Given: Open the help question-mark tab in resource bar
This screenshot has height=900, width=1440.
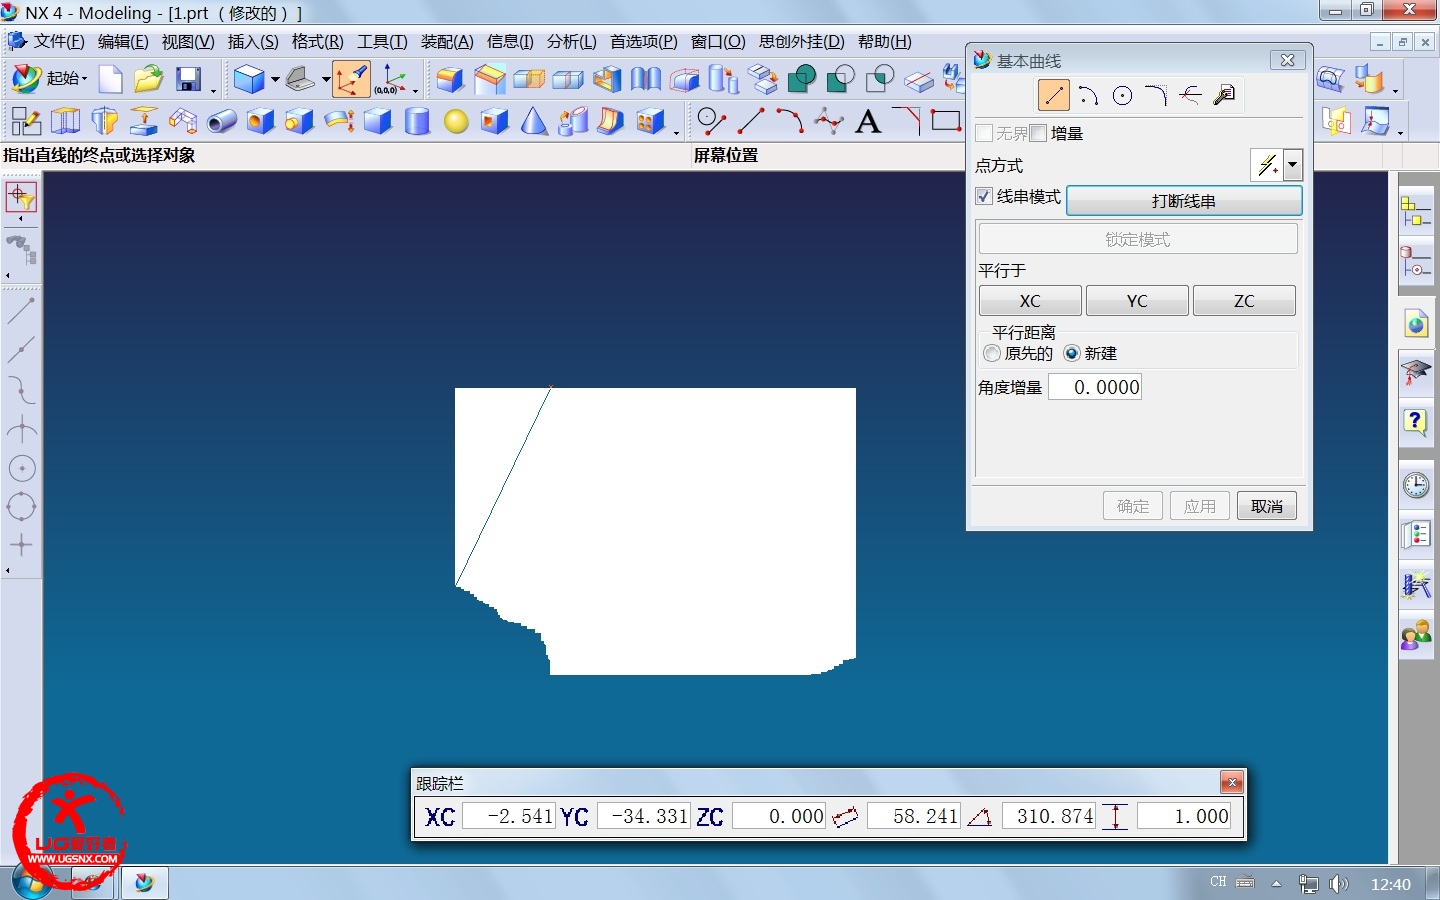Looking at the screenshot, I should [1415, 422].
